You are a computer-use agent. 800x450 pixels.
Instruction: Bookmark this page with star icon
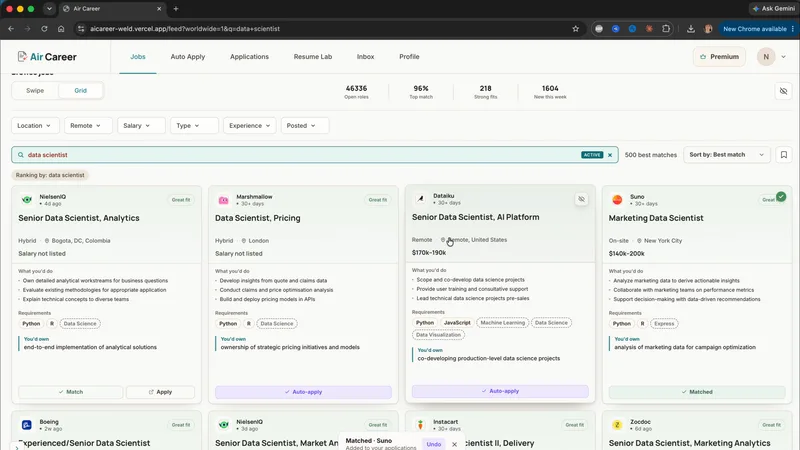[576, 29]
